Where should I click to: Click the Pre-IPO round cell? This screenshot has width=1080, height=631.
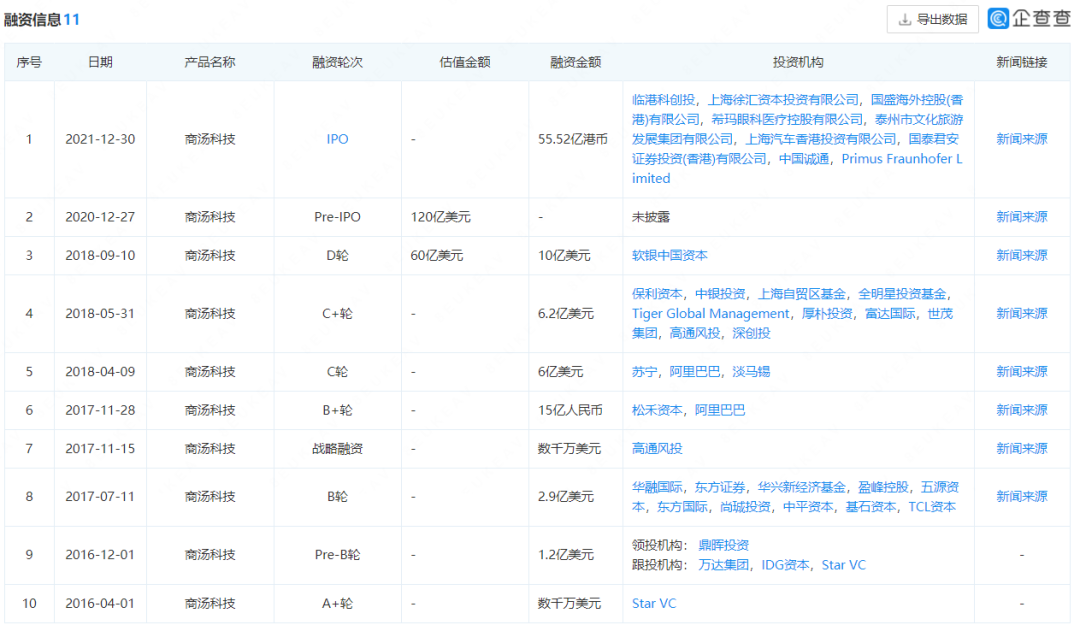click(x=338, y=217)
